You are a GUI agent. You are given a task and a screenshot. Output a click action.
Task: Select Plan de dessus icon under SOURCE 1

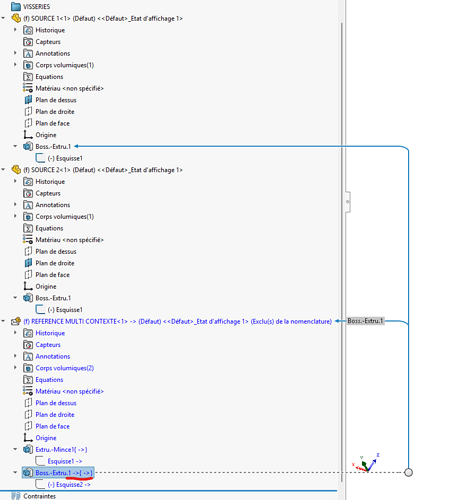28,100
